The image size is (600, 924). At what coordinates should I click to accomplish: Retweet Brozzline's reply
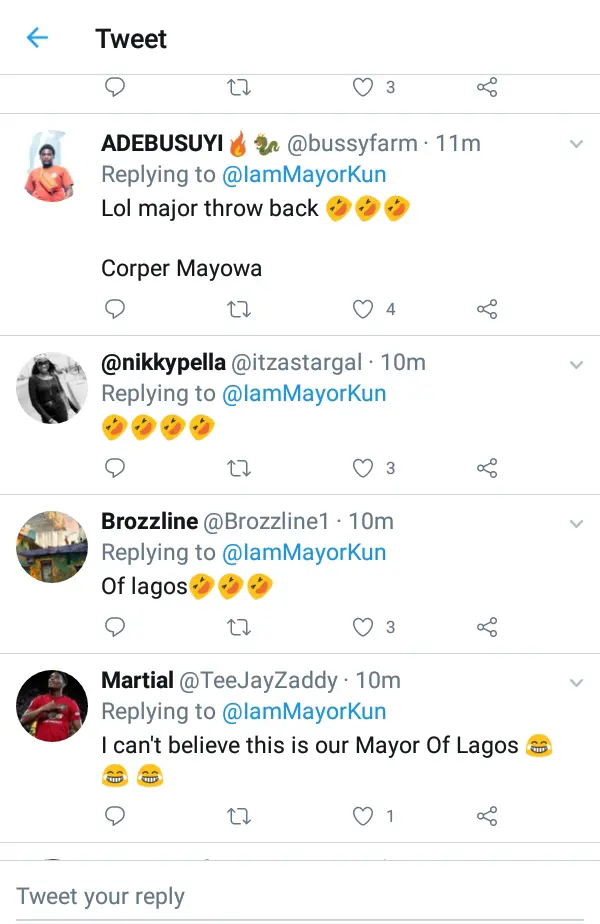pyautogui.click(x=239, y=627)
